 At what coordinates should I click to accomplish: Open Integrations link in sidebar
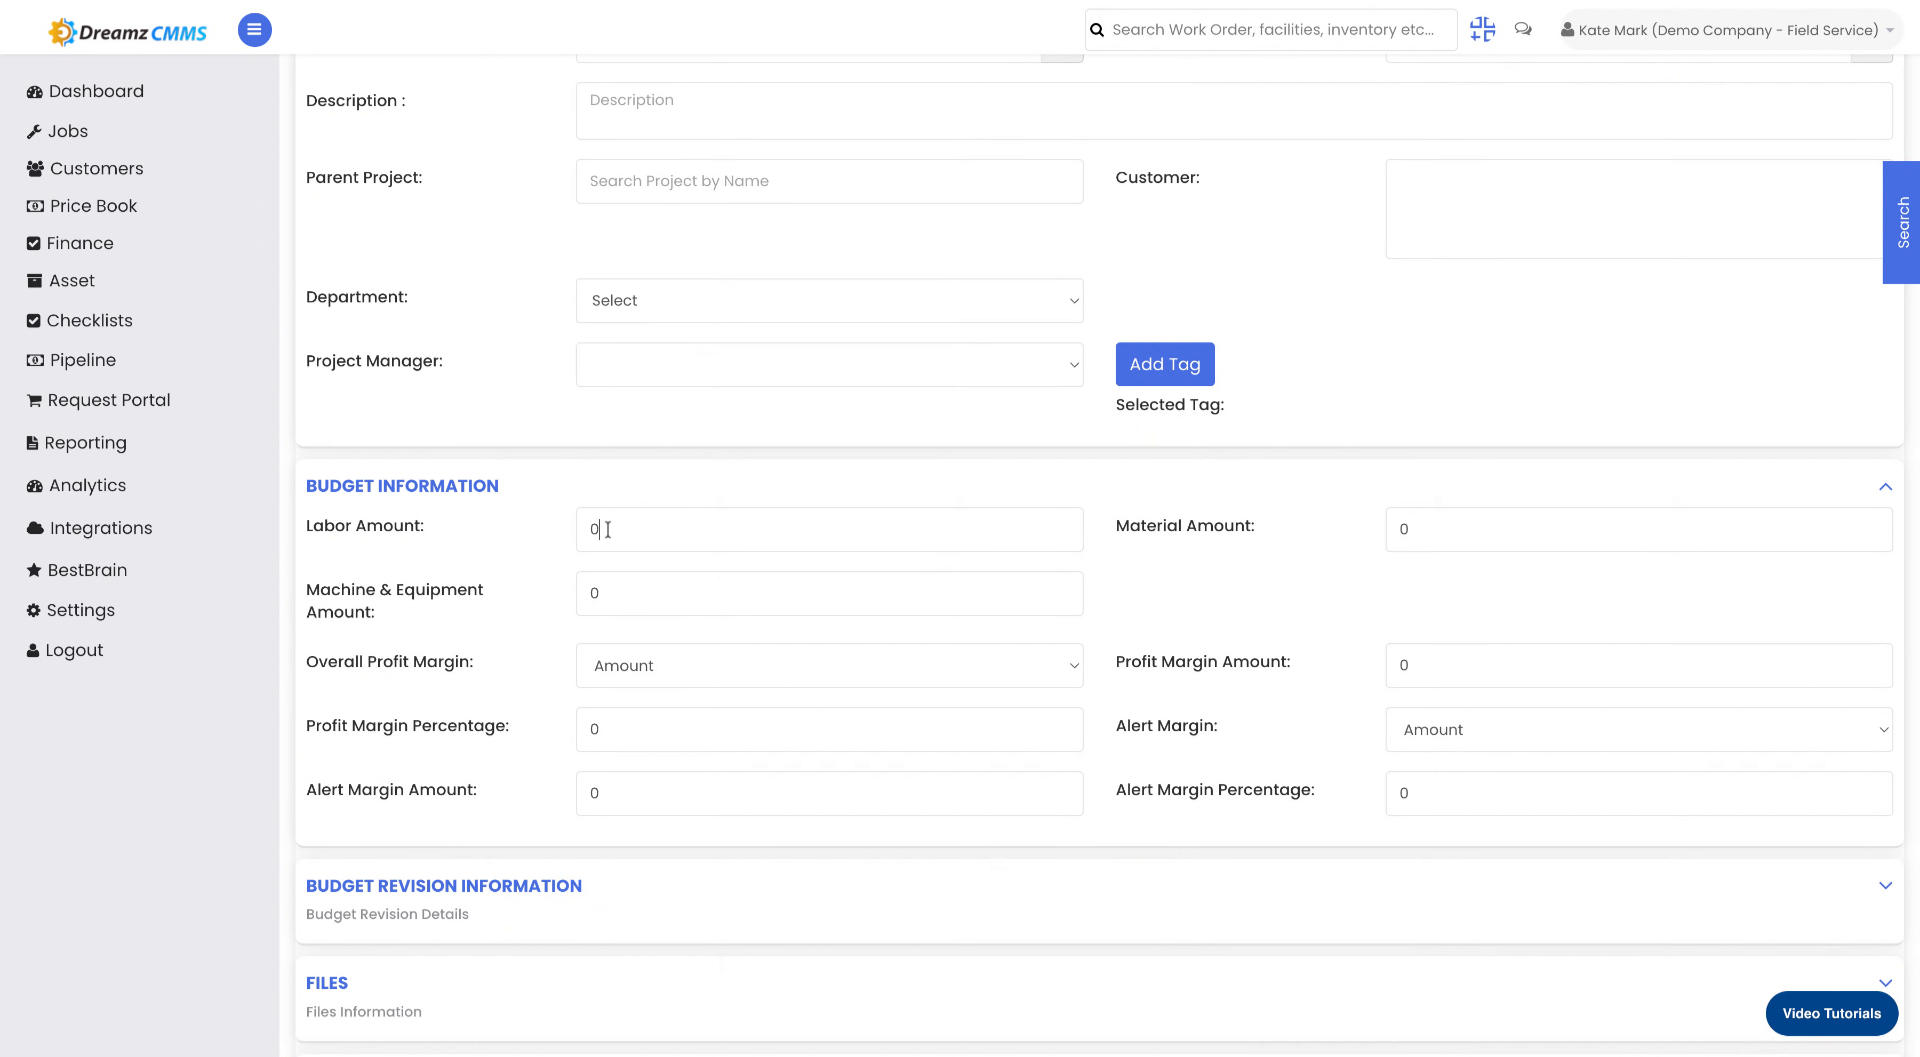pos(101,528)
